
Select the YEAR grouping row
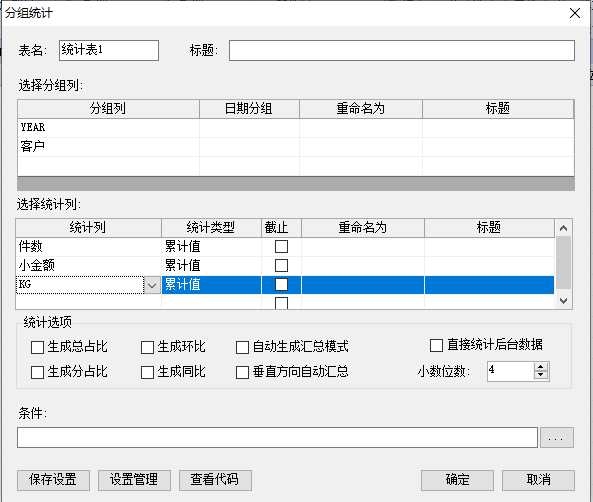pyautogui.click(x=296, y=128)
